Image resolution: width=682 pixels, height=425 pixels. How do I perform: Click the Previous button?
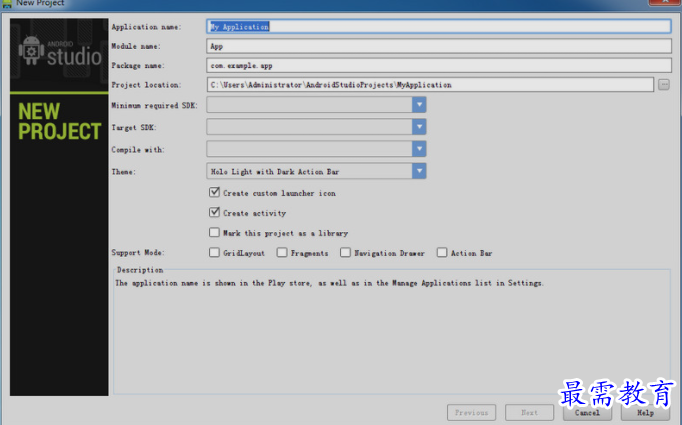click(x=471, y=412)
